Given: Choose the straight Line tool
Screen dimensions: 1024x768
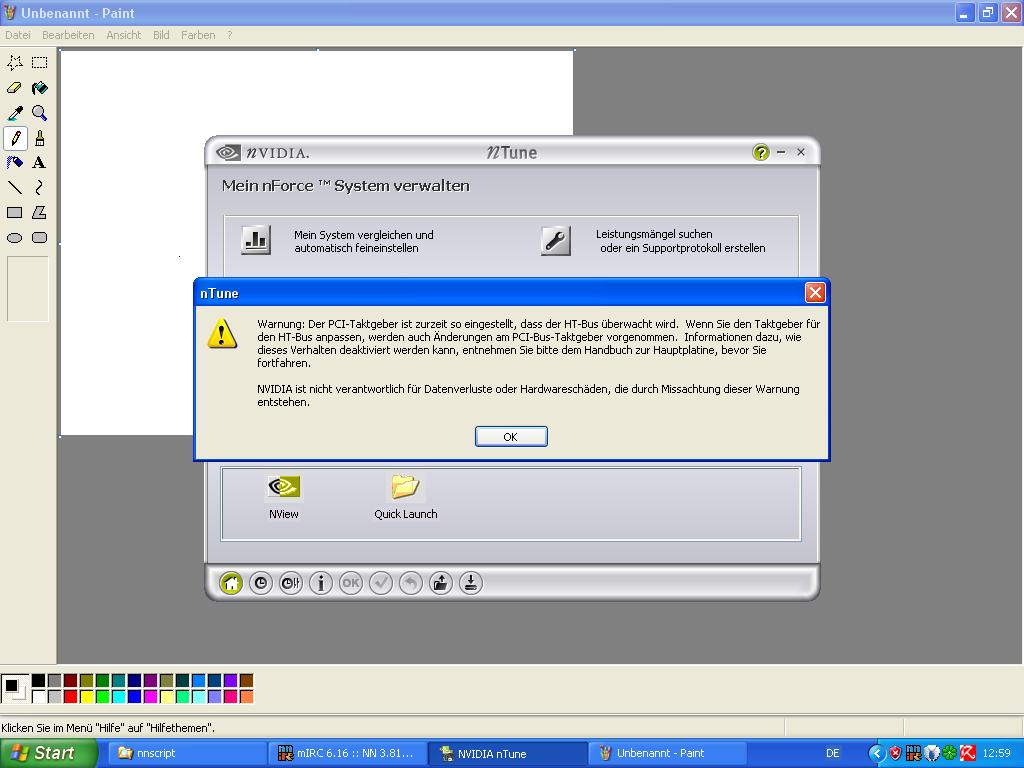Looking at the screenshot, I should click(x=15, y=187).
